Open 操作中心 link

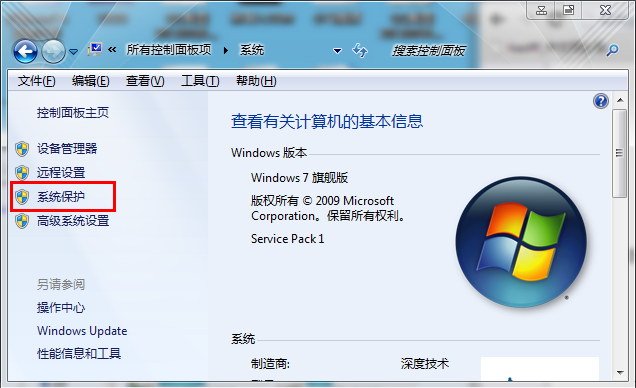(x=61, y=308)
